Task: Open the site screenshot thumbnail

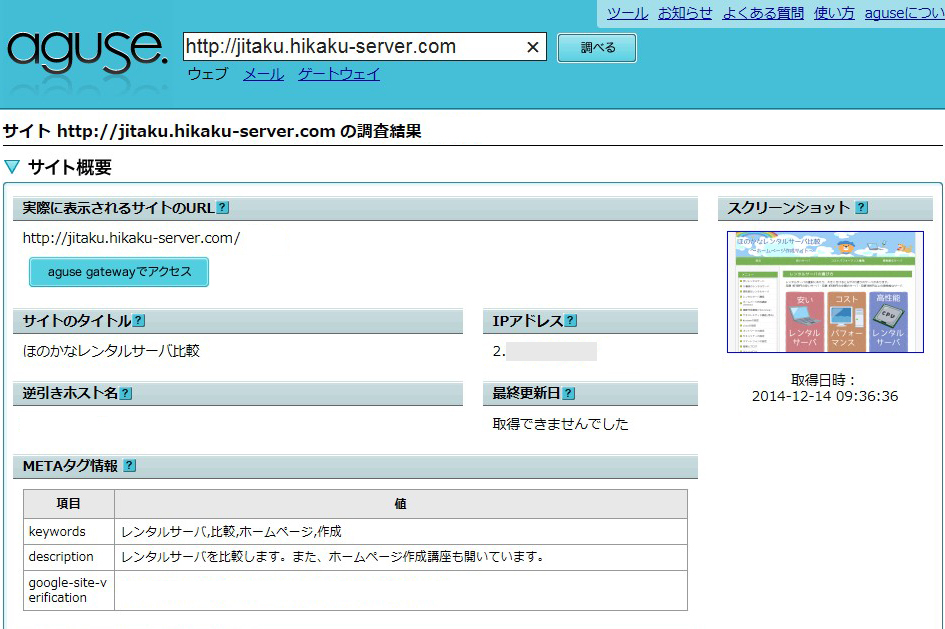Action: (x=825, y=292)
